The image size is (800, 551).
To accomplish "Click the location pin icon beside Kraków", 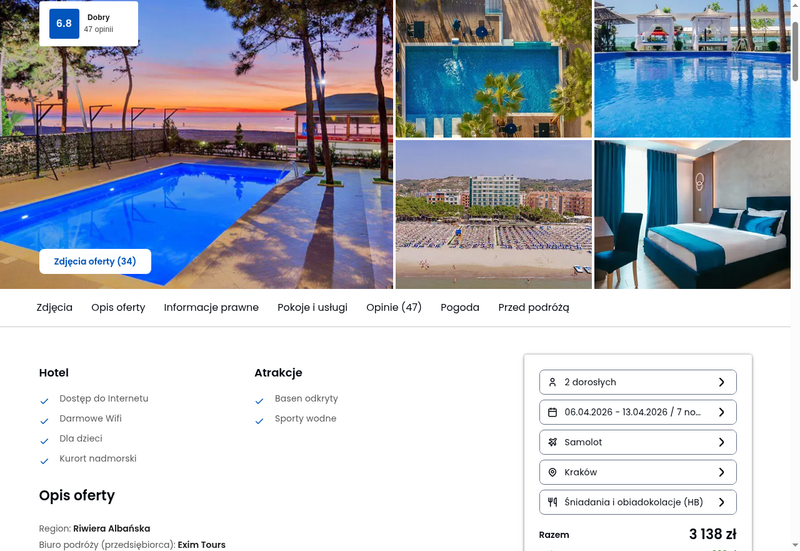I will [552, 472].
